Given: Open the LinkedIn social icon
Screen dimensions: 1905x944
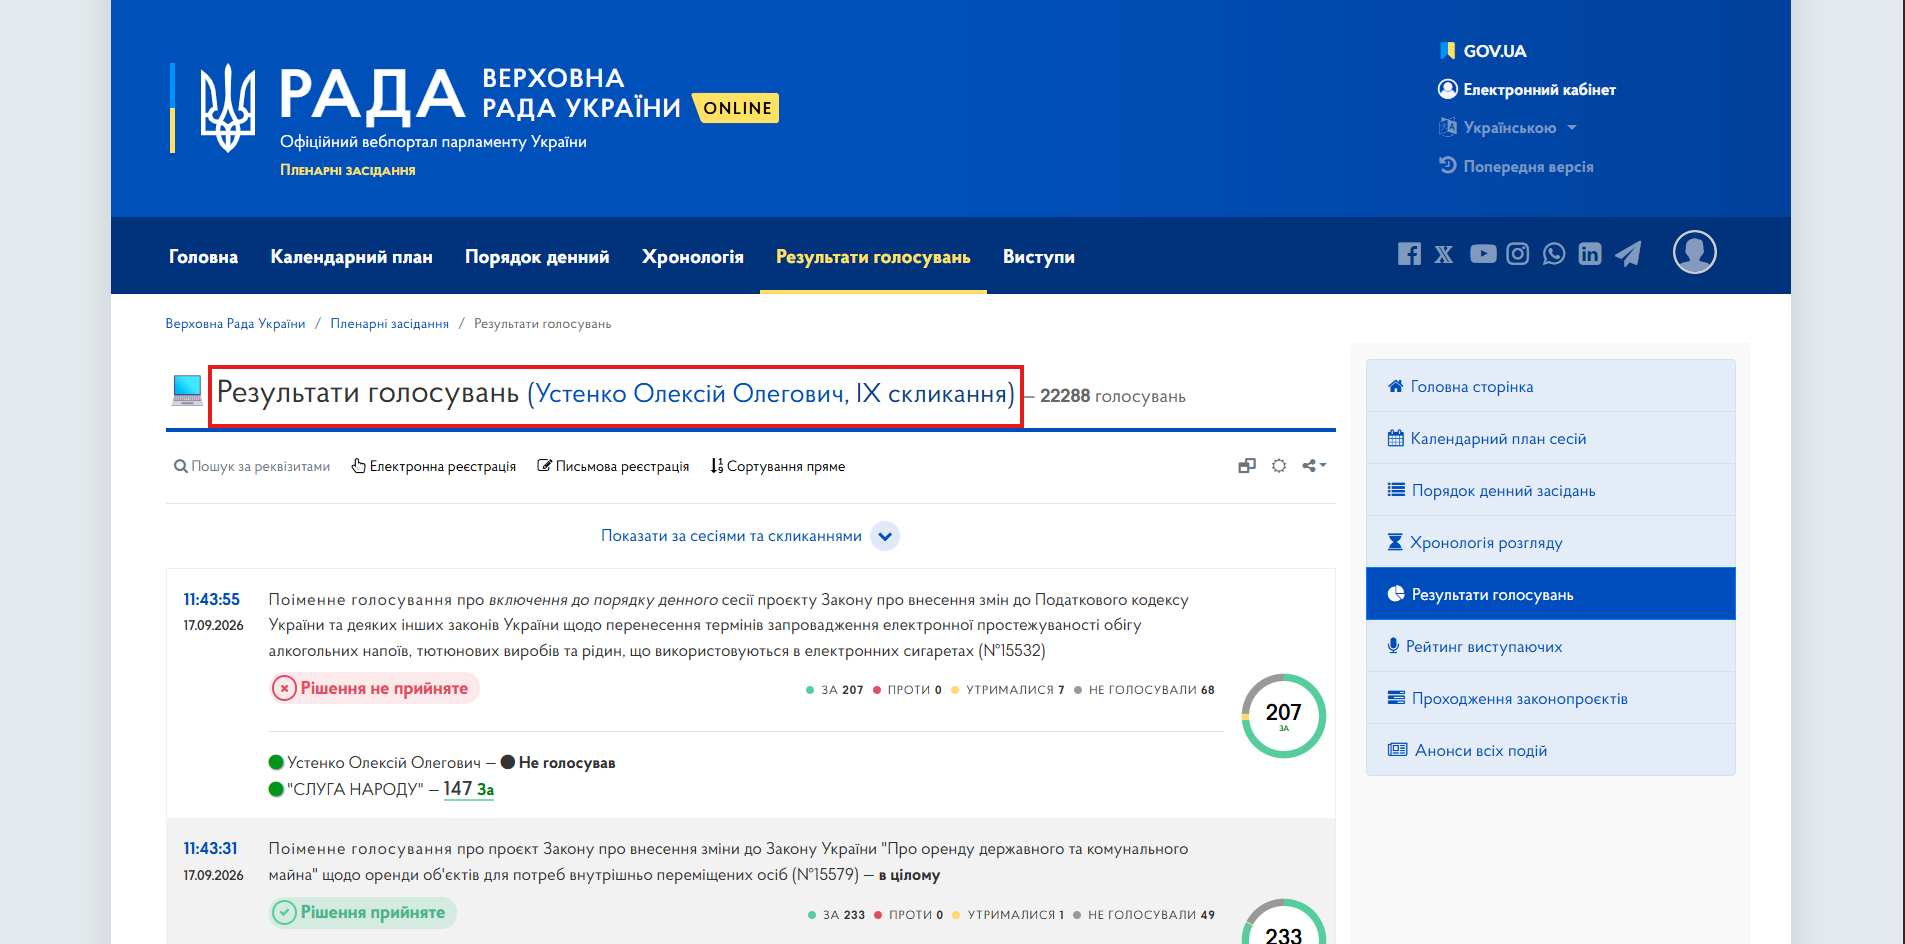Looking at the screenshot, I should pos(1590,254).
